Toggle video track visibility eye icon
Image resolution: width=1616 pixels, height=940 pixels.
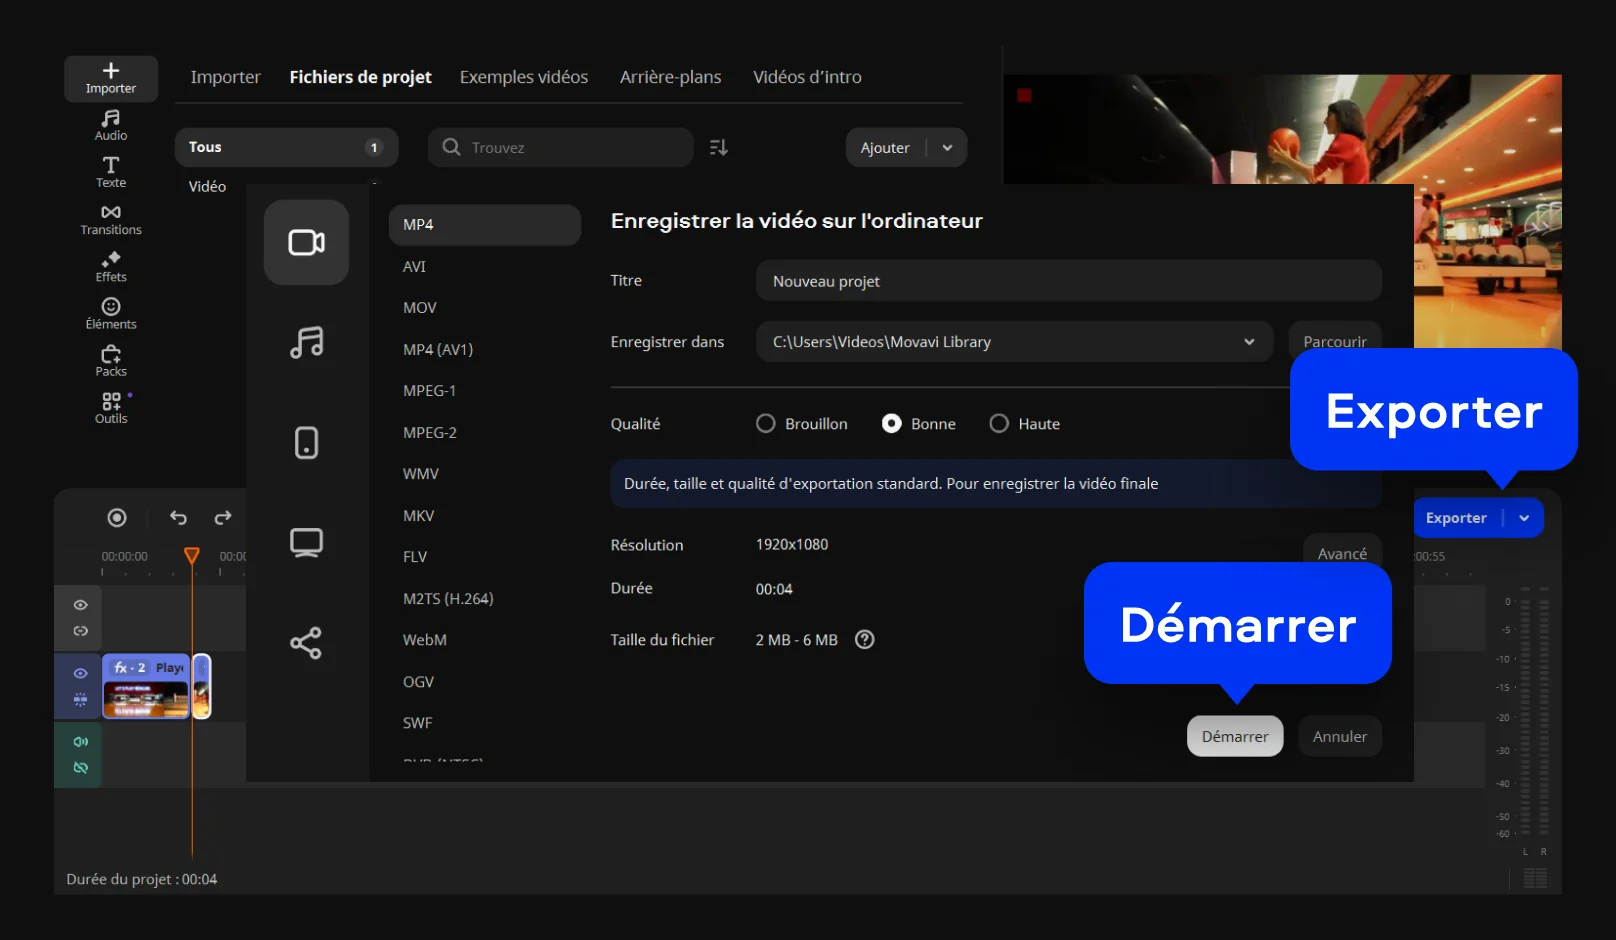pos(80,673)
